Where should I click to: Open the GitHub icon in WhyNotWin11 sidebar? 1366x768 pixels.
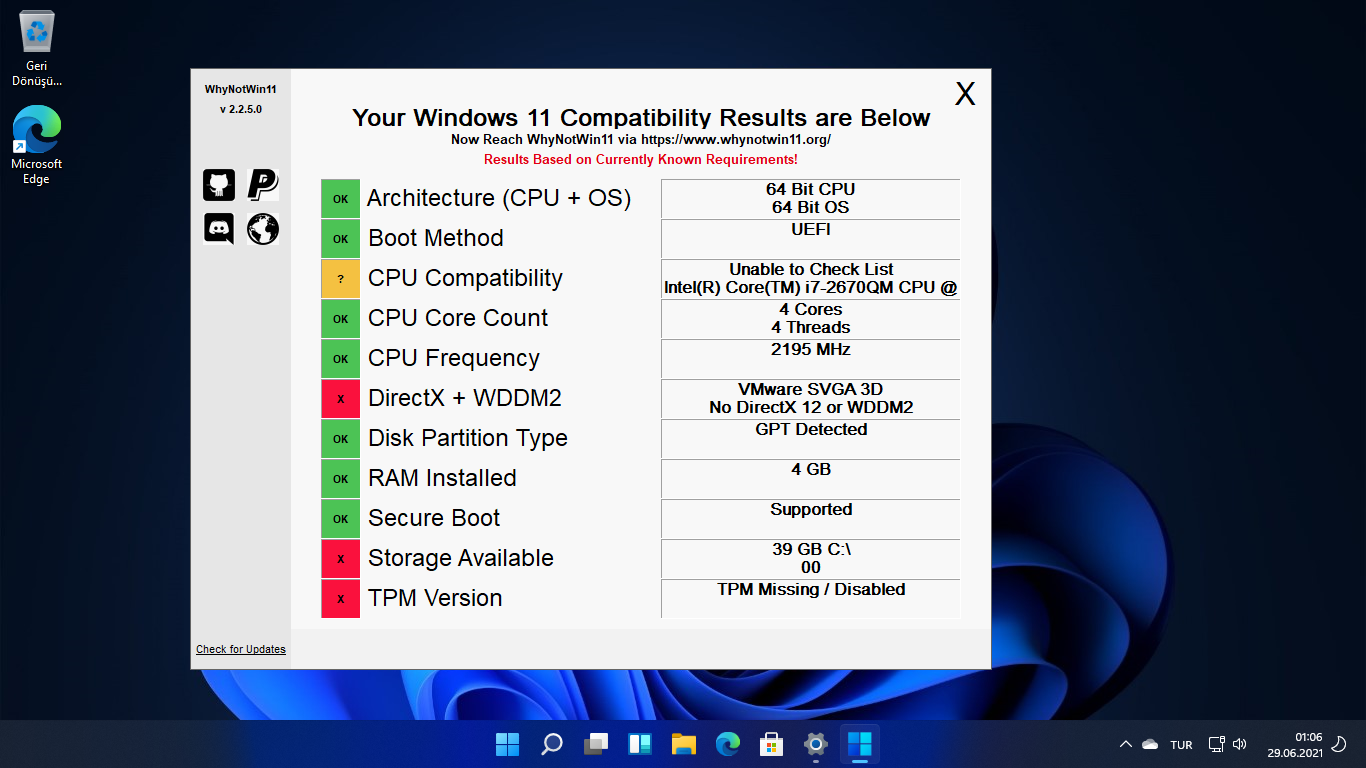click(x=219, y=185)
